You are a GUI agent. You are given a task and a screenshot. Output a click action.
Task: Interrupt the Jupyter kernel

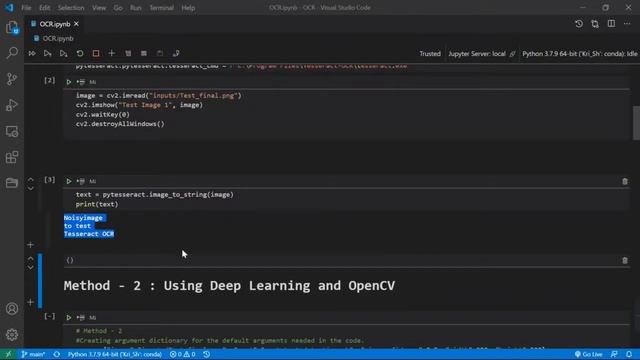(x=96, y=53)
